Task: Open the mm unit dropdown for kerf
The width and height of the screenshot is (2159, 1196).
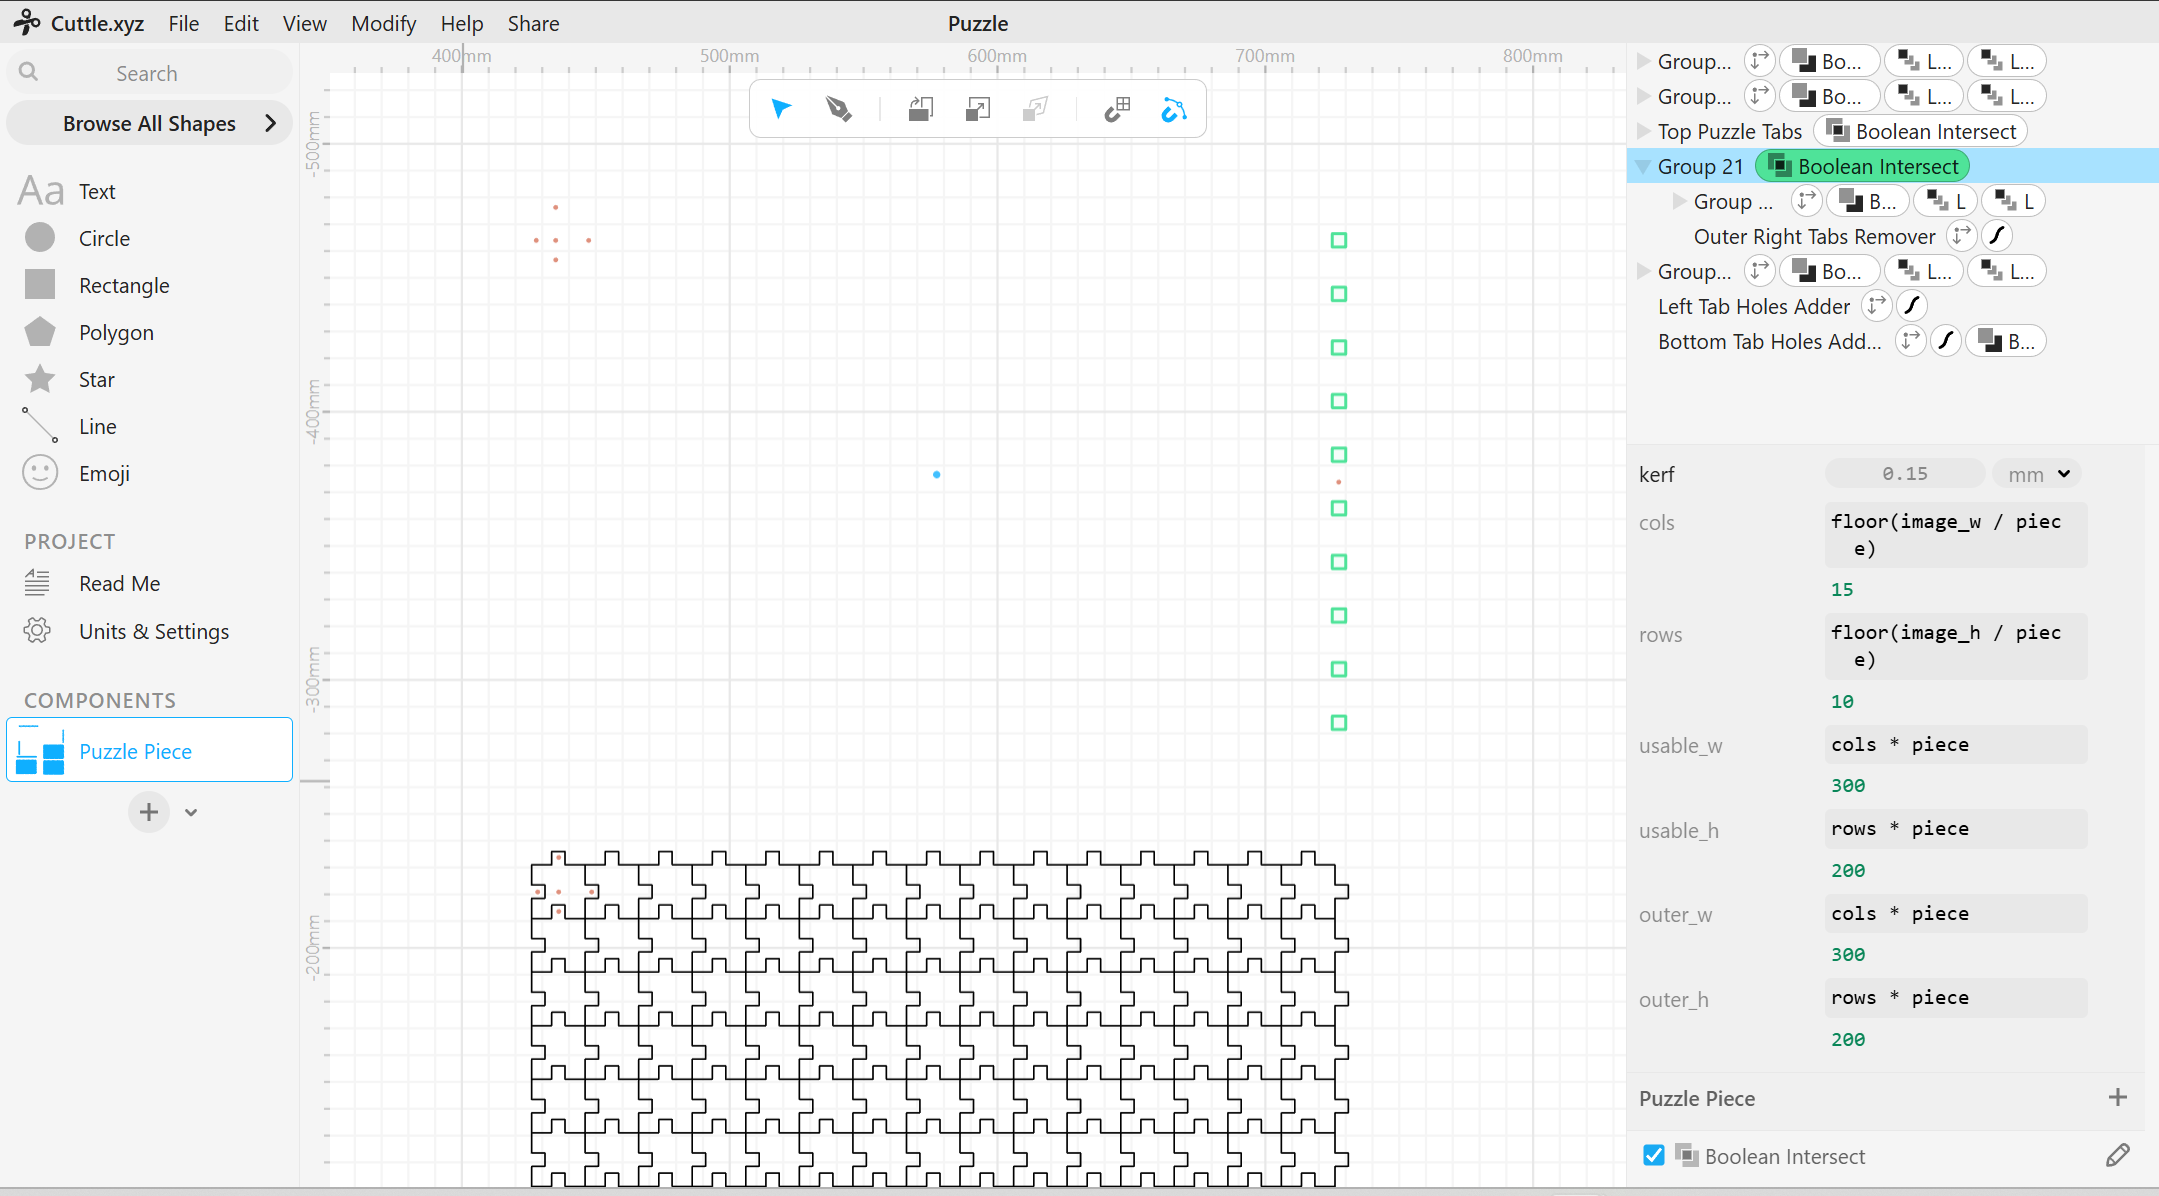Action: (2037, 474)
